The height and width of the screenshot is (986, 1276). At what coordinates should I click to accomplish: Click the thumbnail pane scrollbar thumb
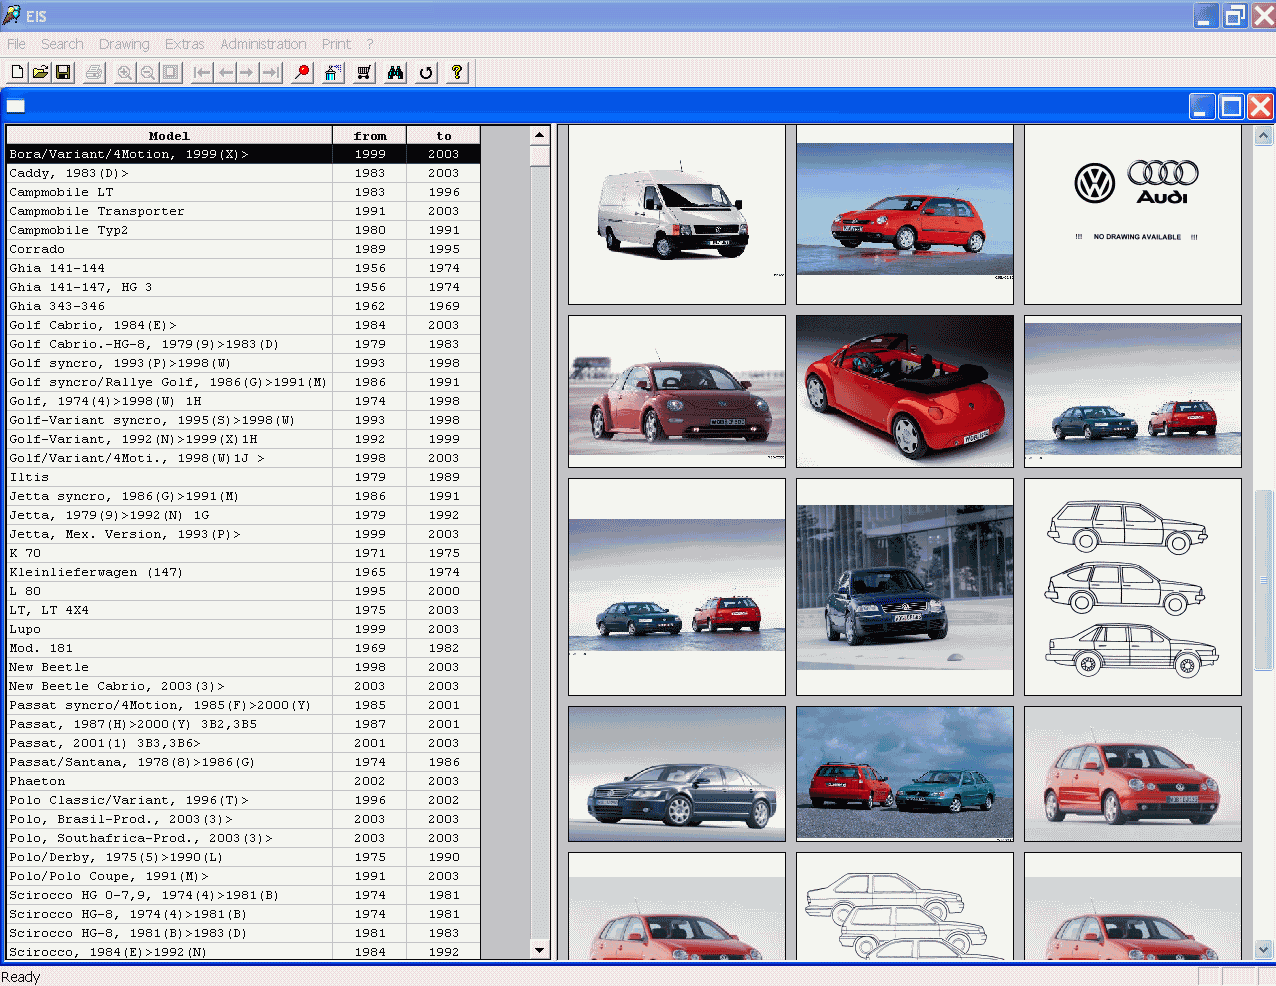pyautogui.click(x=1263, y=580)
